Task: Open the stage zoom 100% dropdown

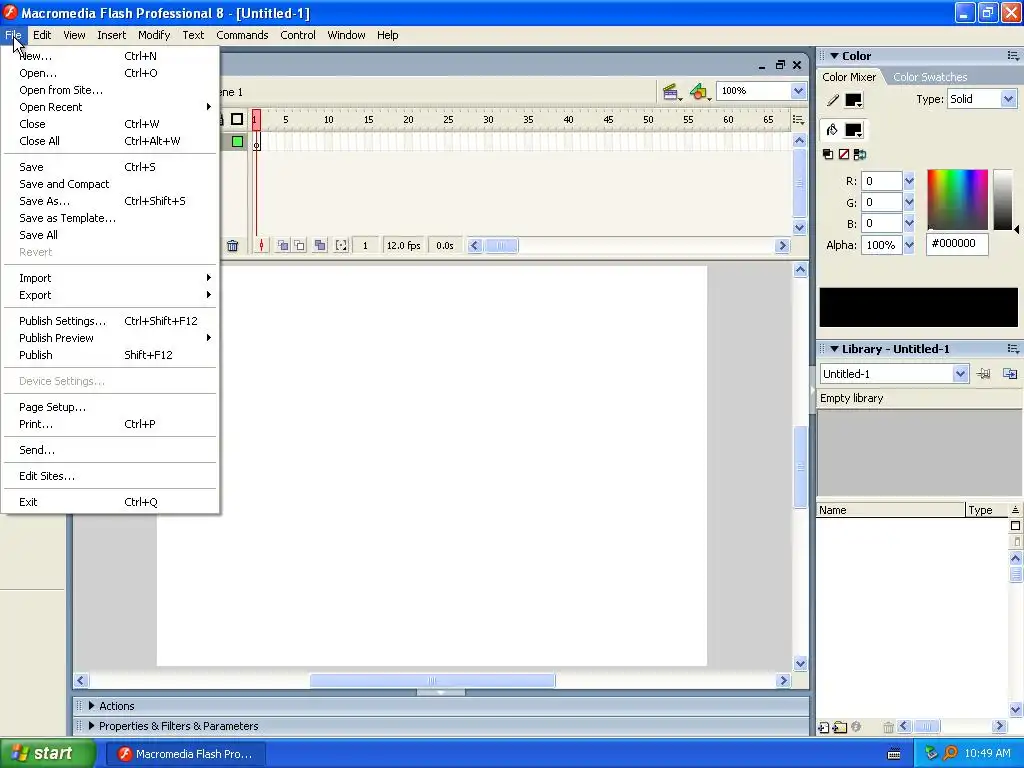Action: tap(798, 91)
